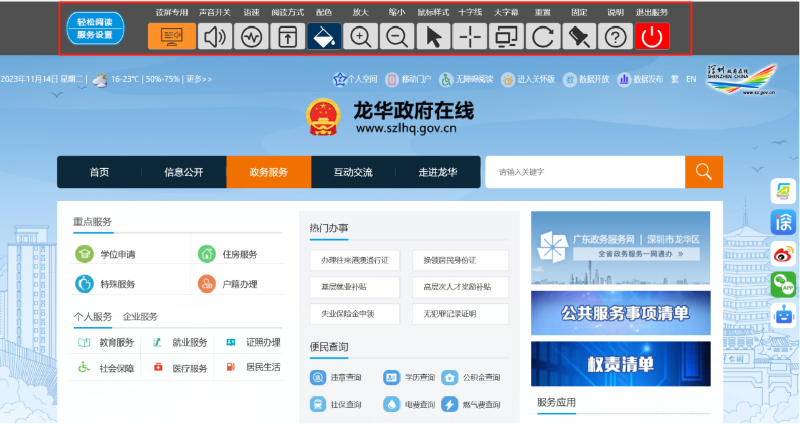Open 医疗服务 category
This screenshot has height=424, width=800.
click(x=180, y=367)
